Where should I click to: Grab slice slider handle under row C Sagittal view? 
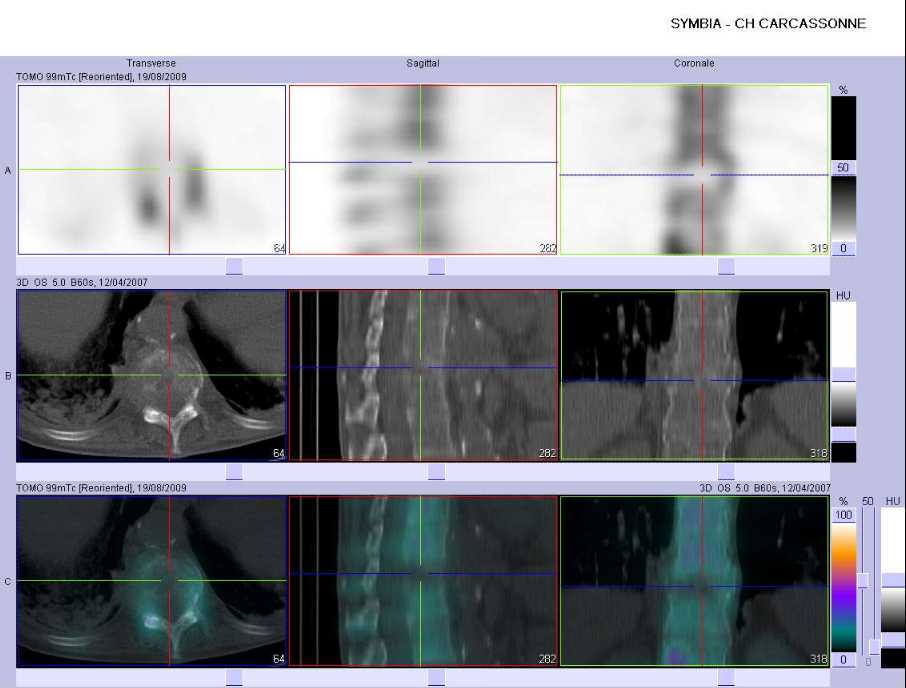[x=437, y=678]
